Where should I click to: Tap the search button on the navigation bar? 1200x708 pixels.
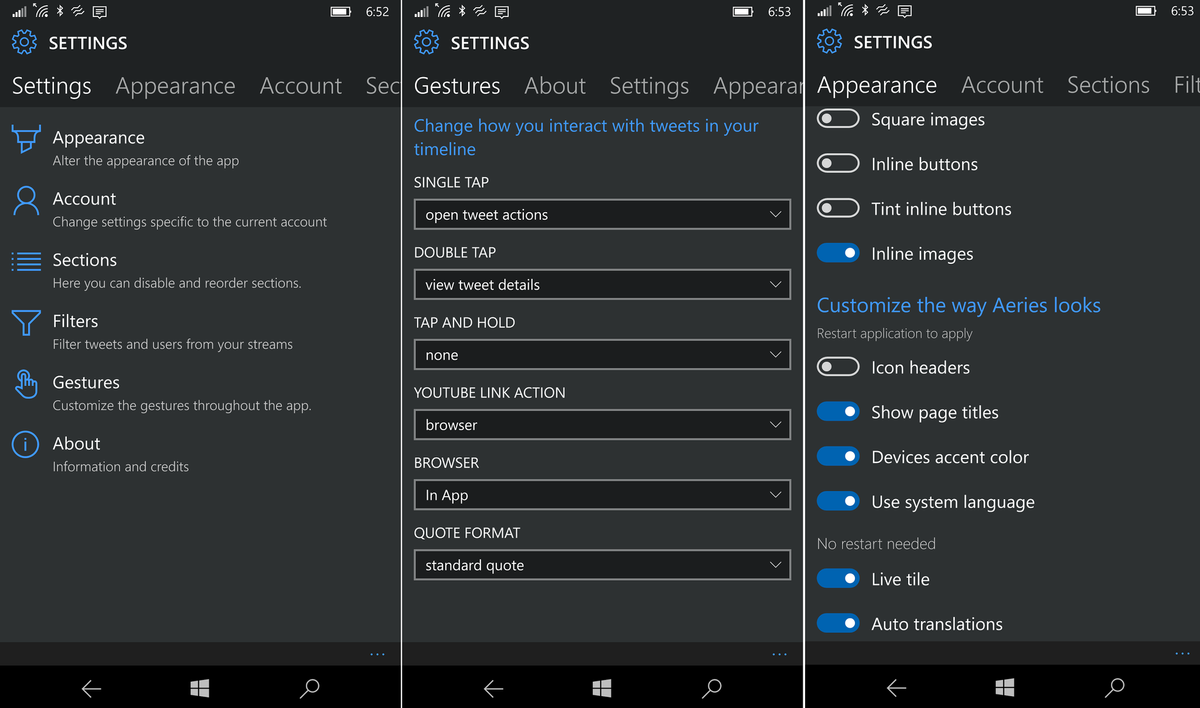click(x=309, y=689)
